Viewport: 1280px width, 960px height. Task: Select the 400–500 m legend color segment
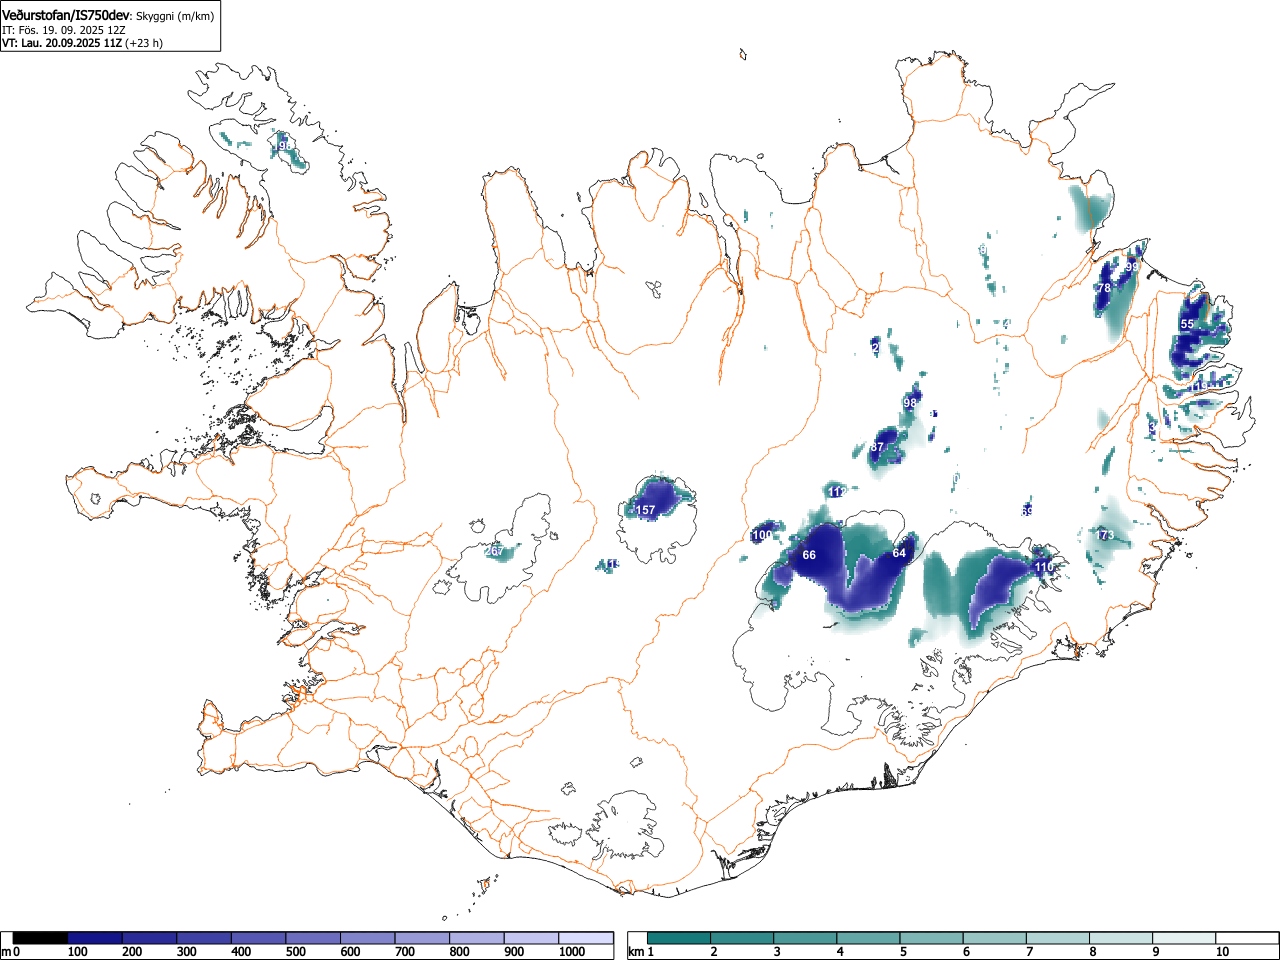click(259, 938)
